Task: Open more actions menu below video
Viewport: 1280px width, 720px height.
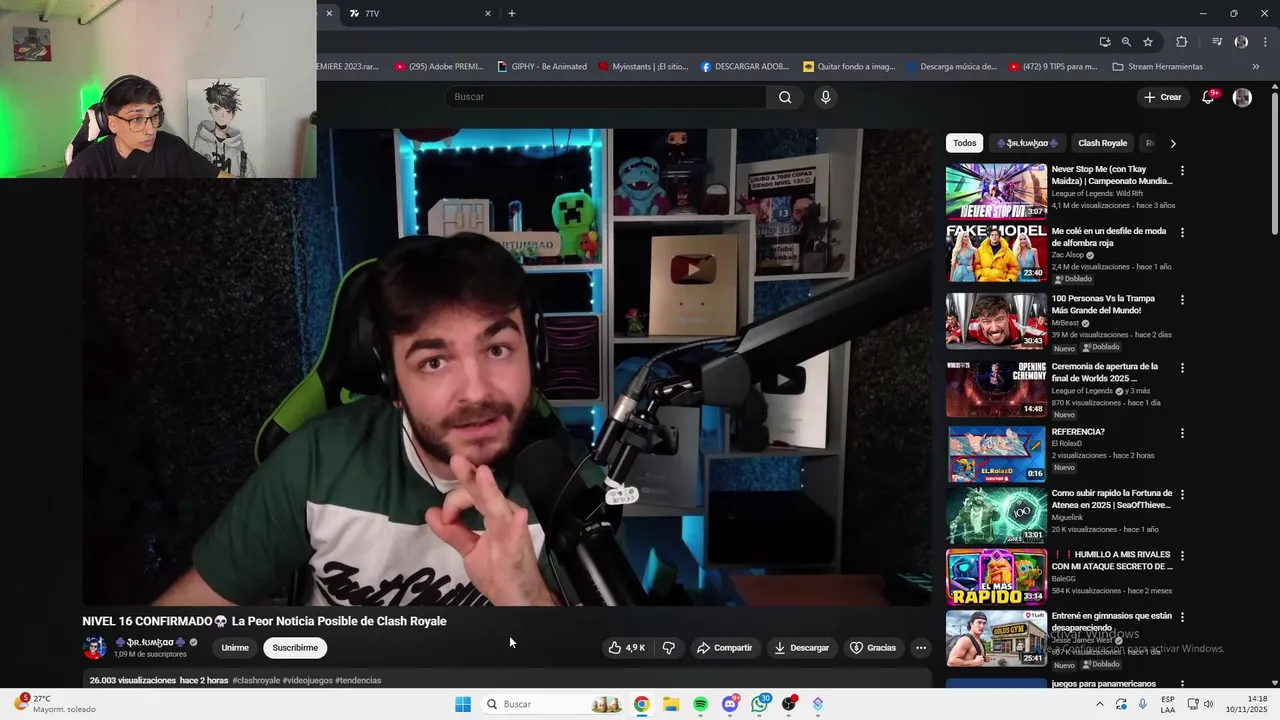Action: pos(921,648)
